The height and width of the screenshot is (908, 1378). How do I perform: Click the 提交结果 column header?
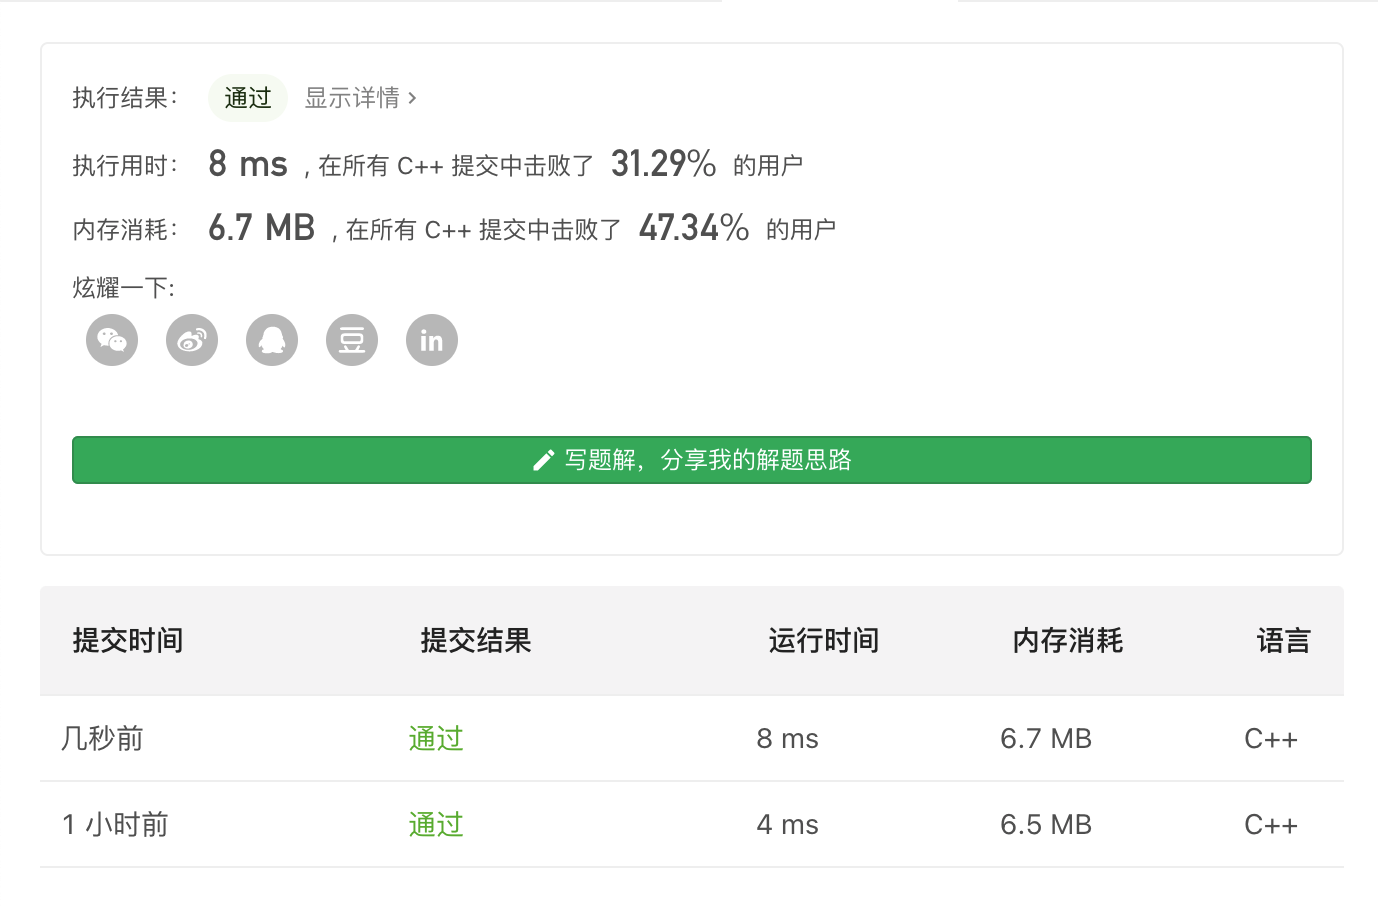click(476, 641)
